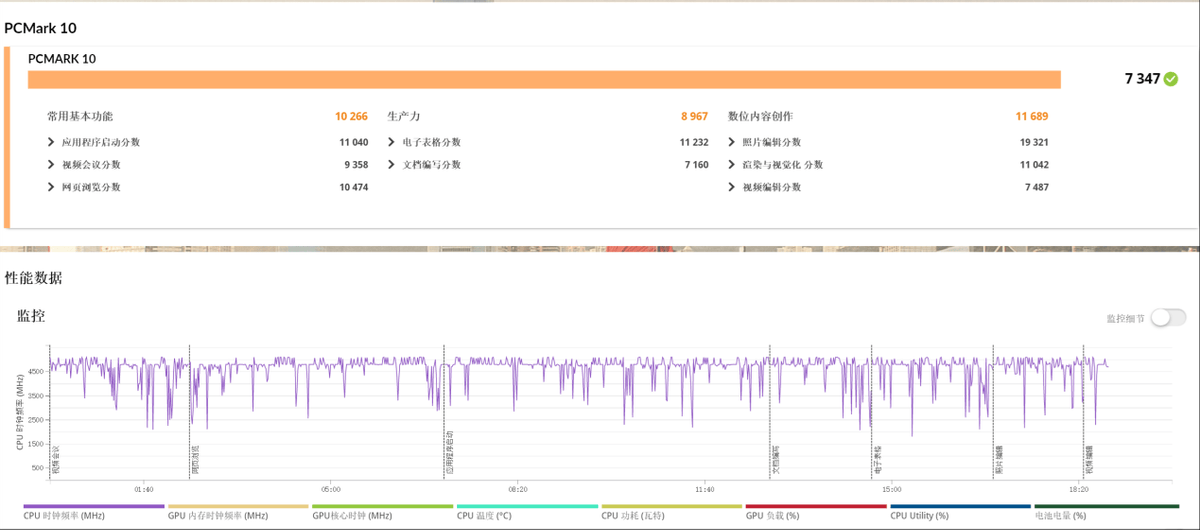Toggle the green GPU核心时钟 legend
This screenshot has height=530, width=1200.
pyautogui.click(x=383, y=511)
